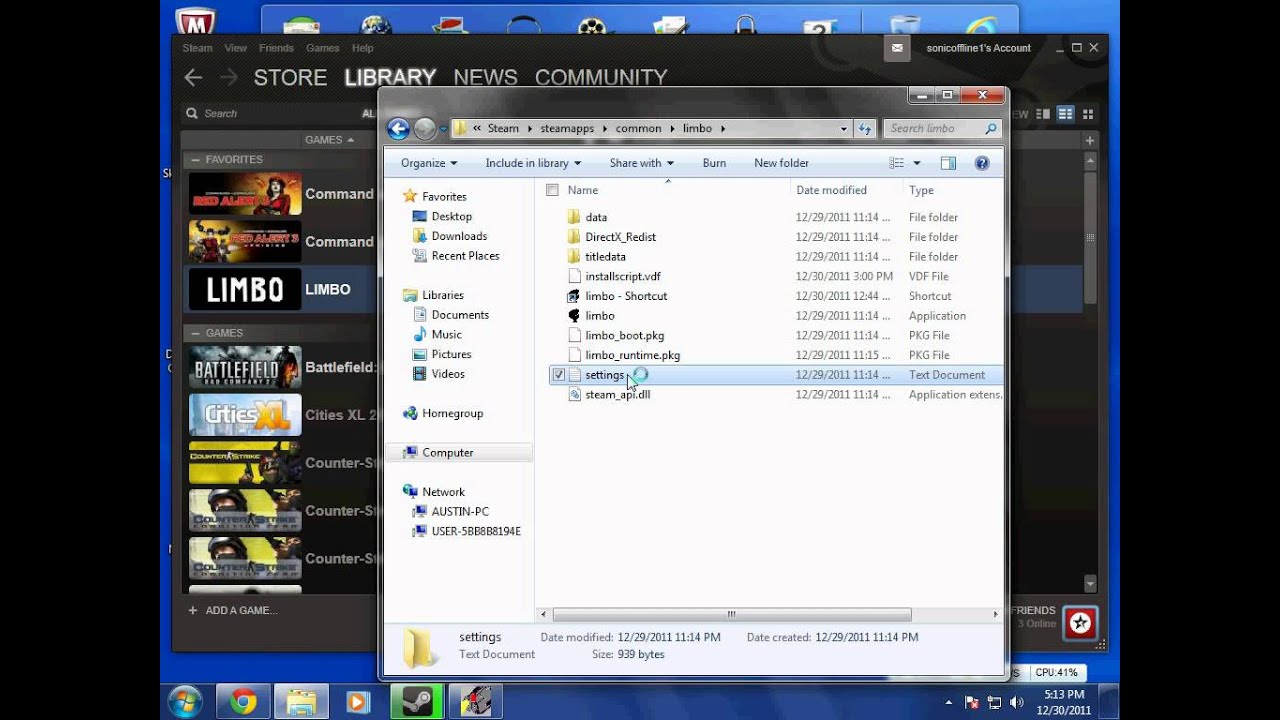Screen dimensions: 1280x720
Task: Open the recent pages dropdown by Forward arrow
Action: [443, 129]
